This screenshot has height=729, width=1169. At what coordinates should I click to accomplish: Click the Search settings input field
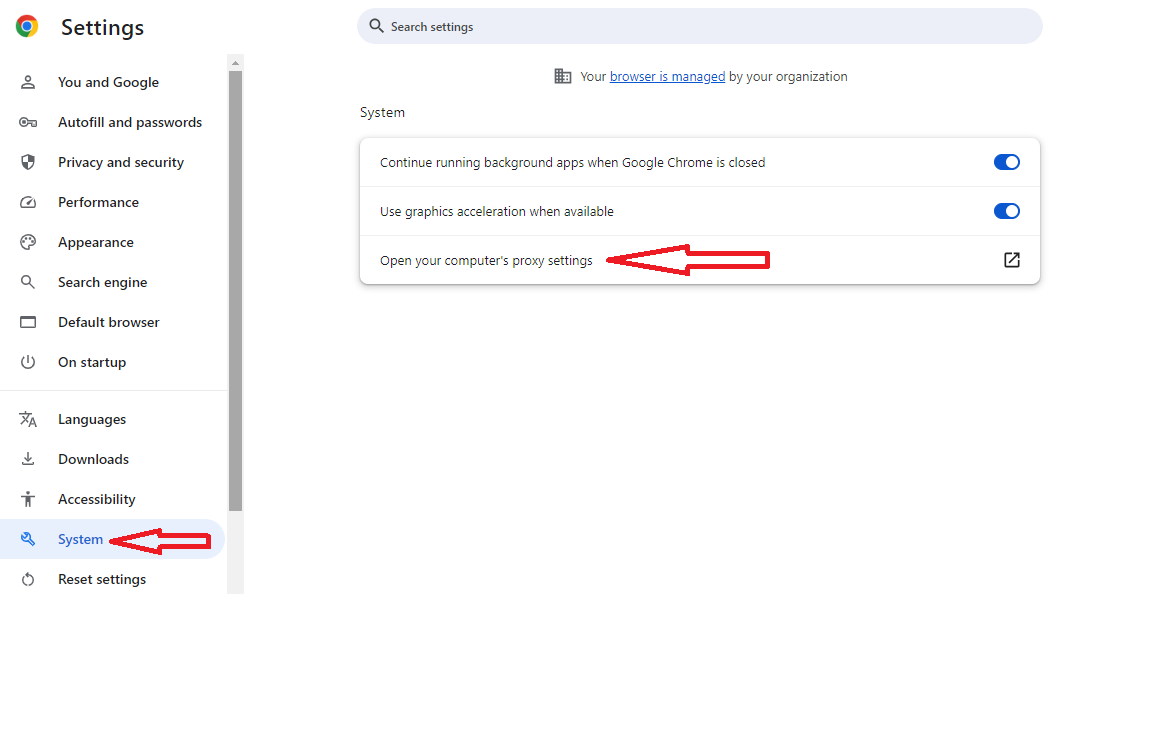[x=700, y=27]
